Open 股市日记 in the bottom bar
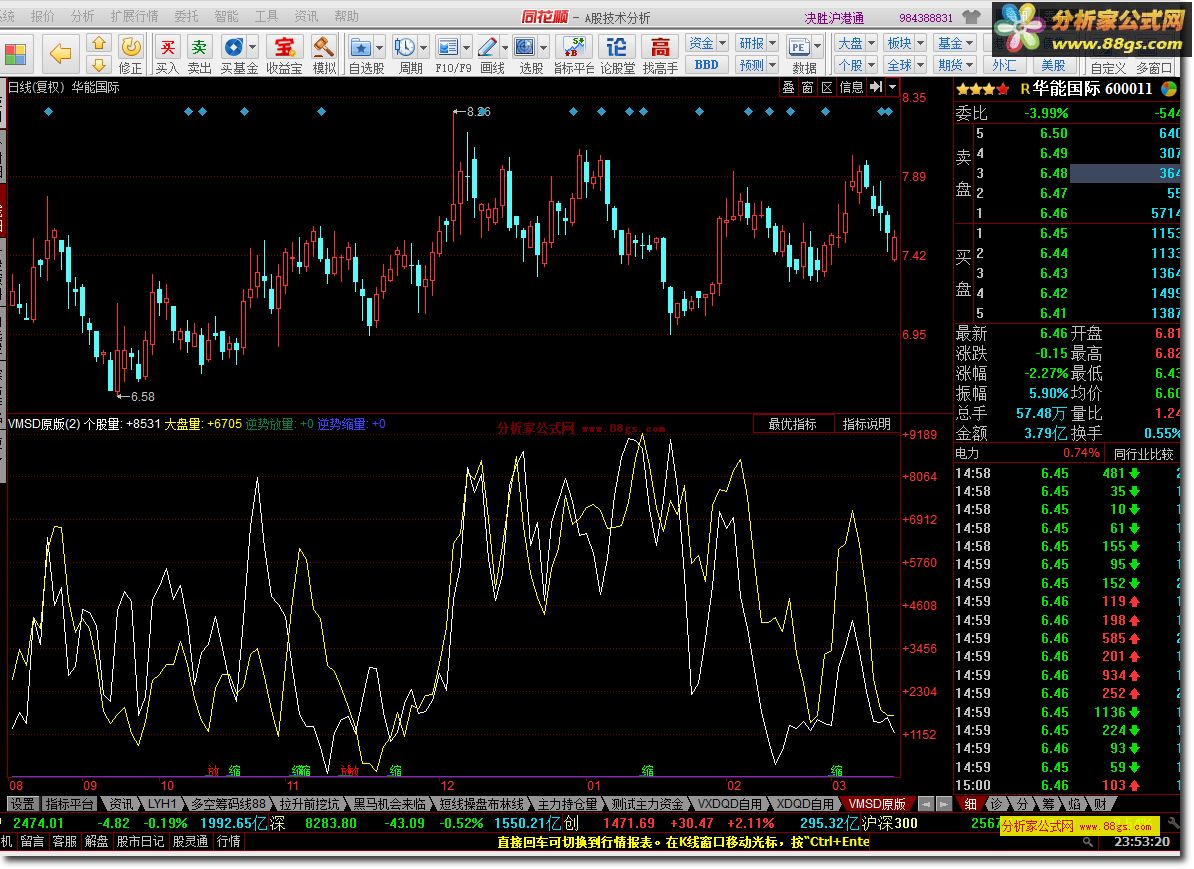Viewport: 1194px width, 869px height. (141, 842)
